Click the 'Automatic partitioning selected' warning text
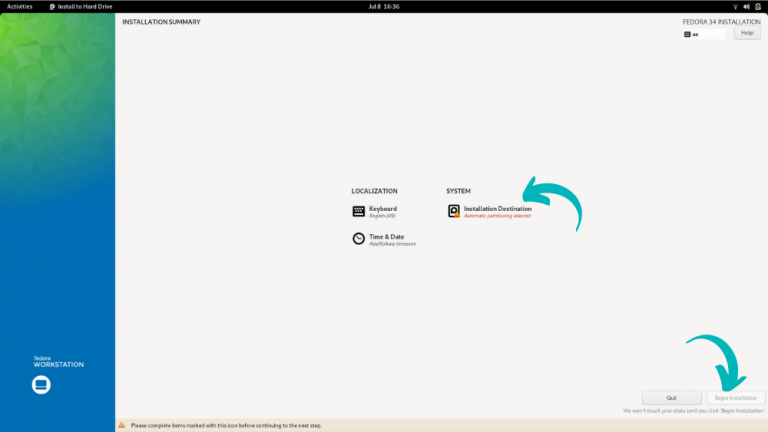Viewport: 768px width, 432px height. tap(497, 216)
